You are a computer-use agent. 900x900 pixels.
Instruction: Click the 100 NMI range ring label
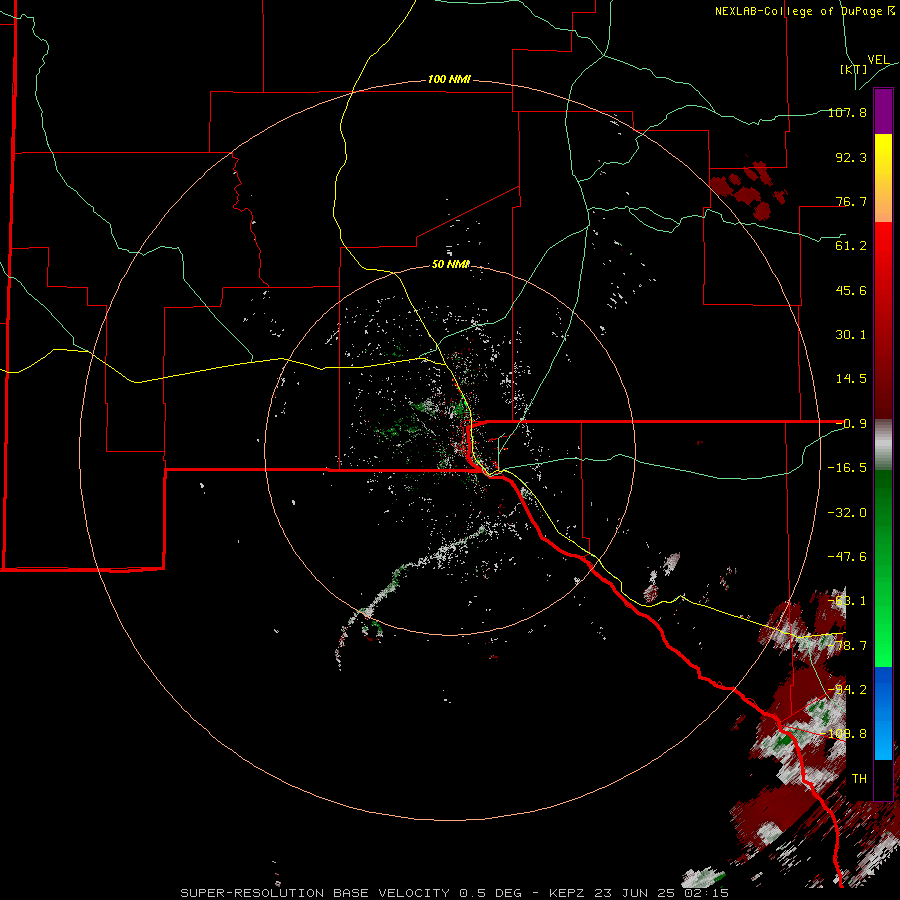(449, 79)
